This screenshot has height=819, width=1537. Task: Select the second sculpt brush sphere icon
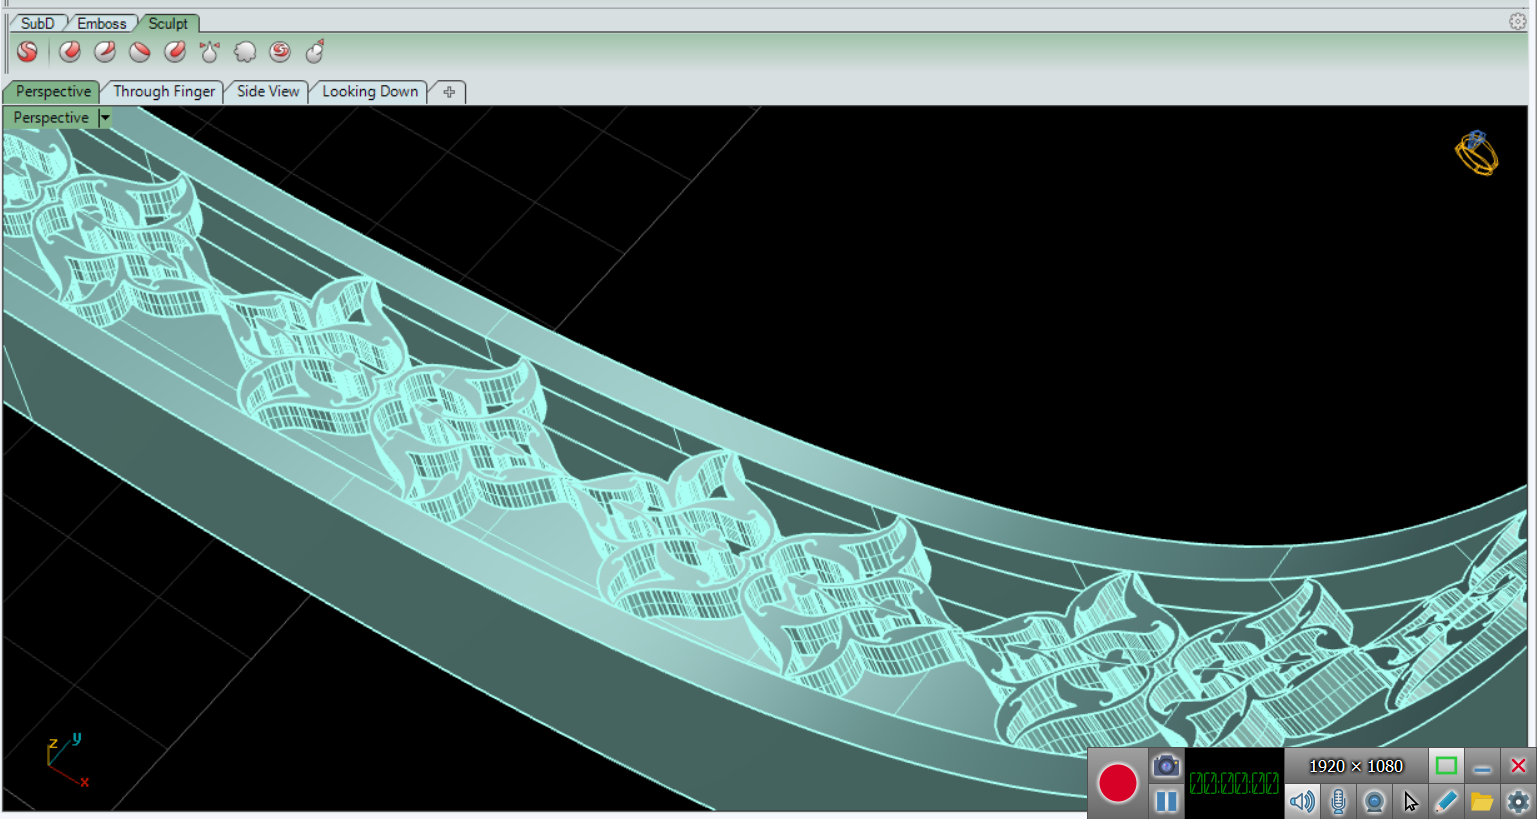pos(105,52)
